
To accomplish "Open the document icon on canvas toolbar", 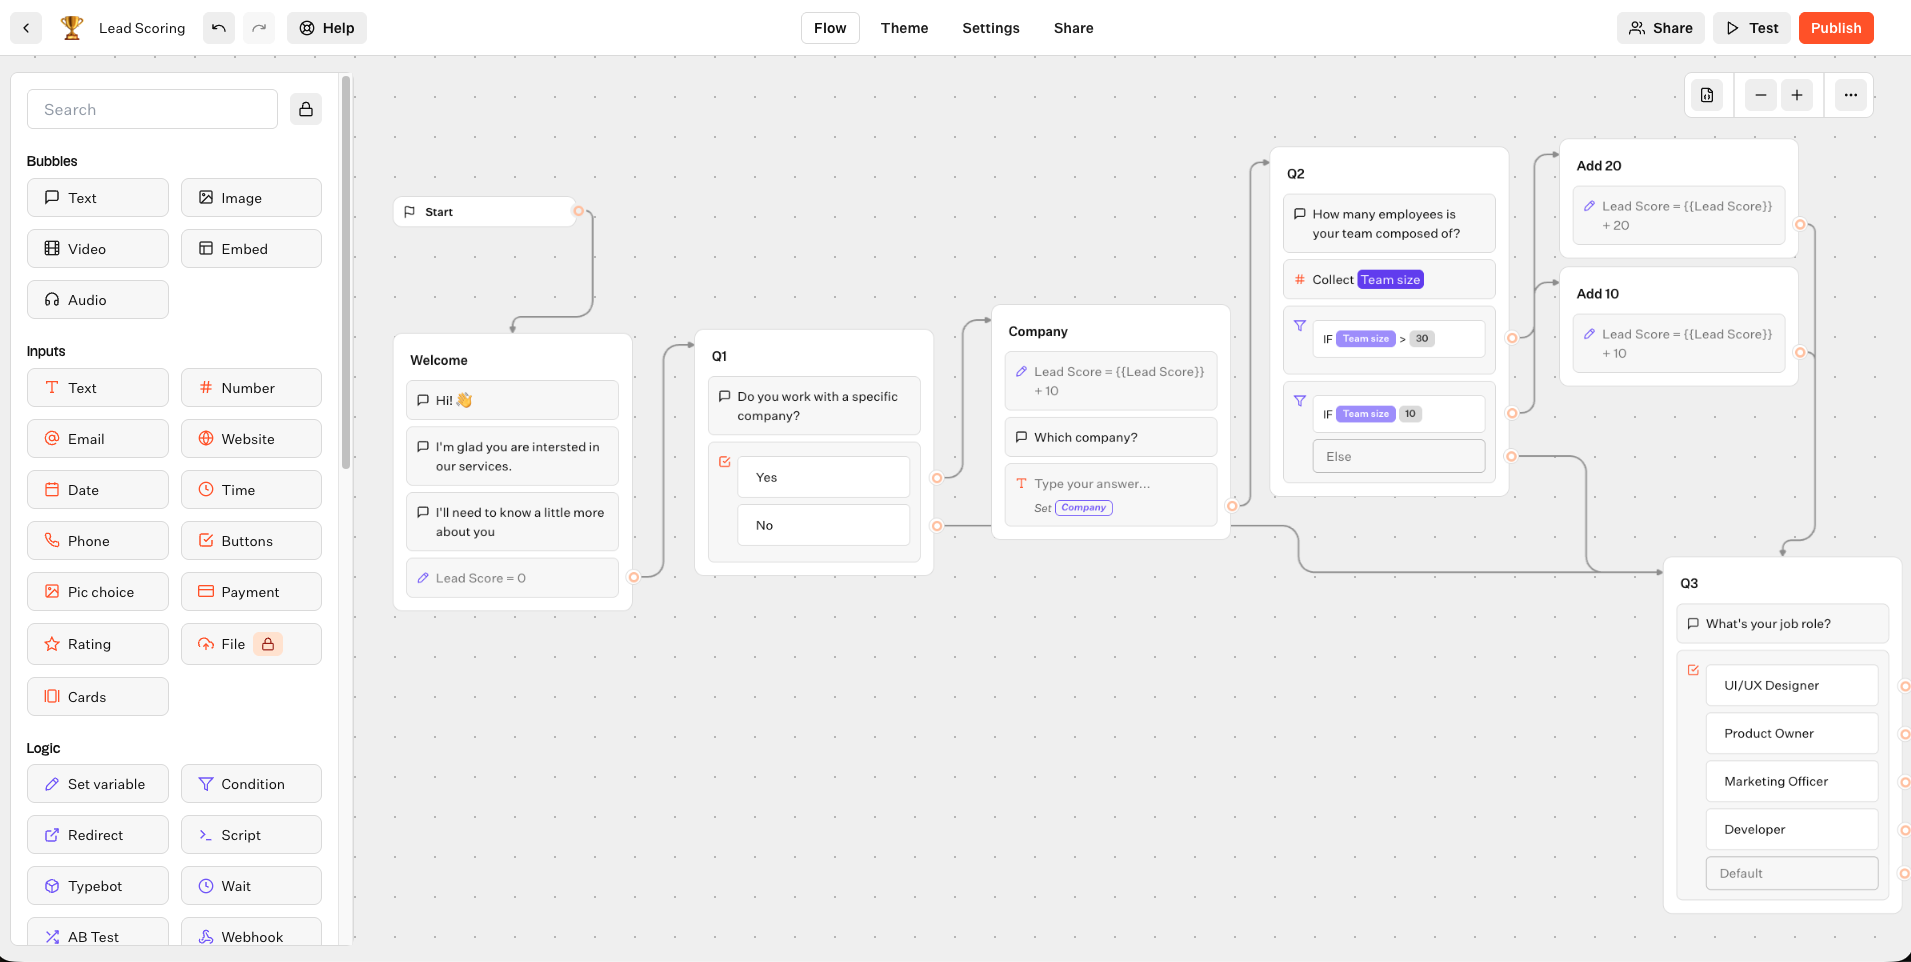I will (x=1707, y=95).
